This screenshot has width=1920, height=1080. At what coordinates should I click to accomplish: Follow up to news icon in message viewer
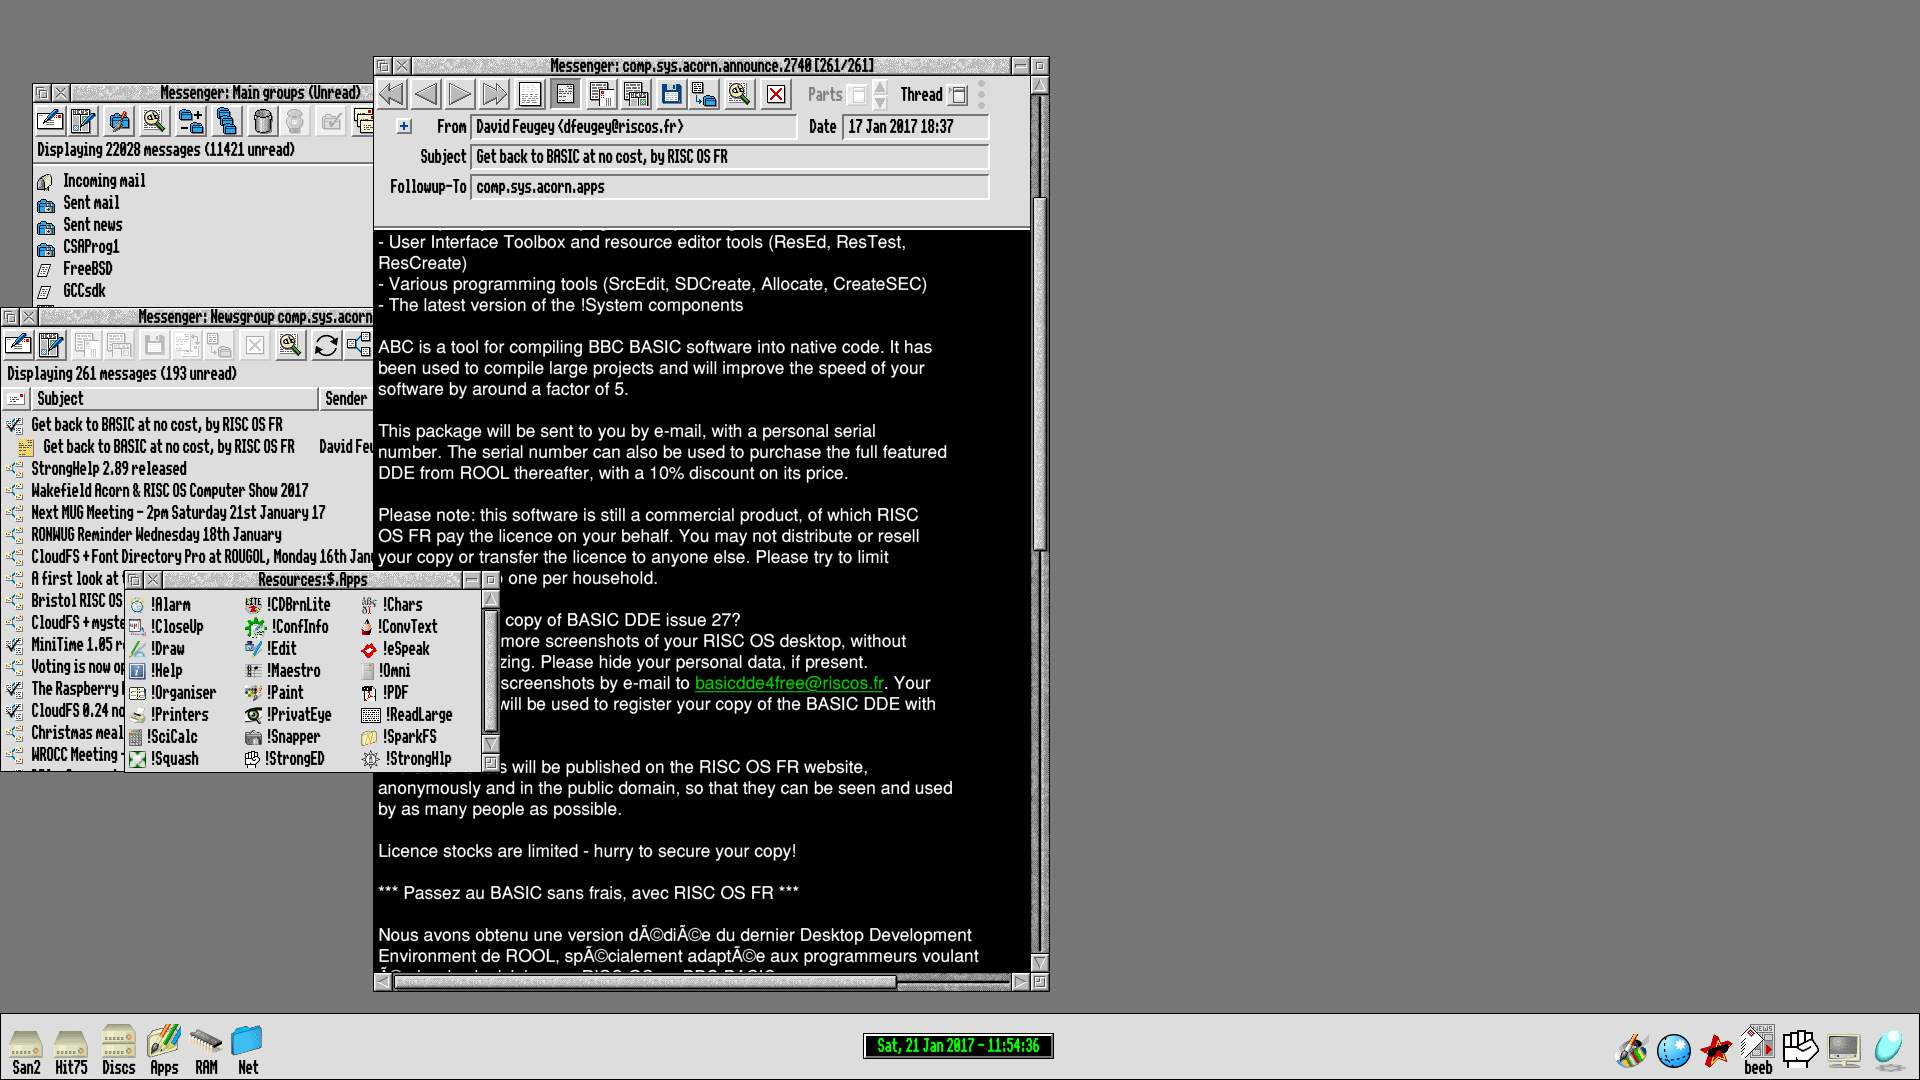636,95
